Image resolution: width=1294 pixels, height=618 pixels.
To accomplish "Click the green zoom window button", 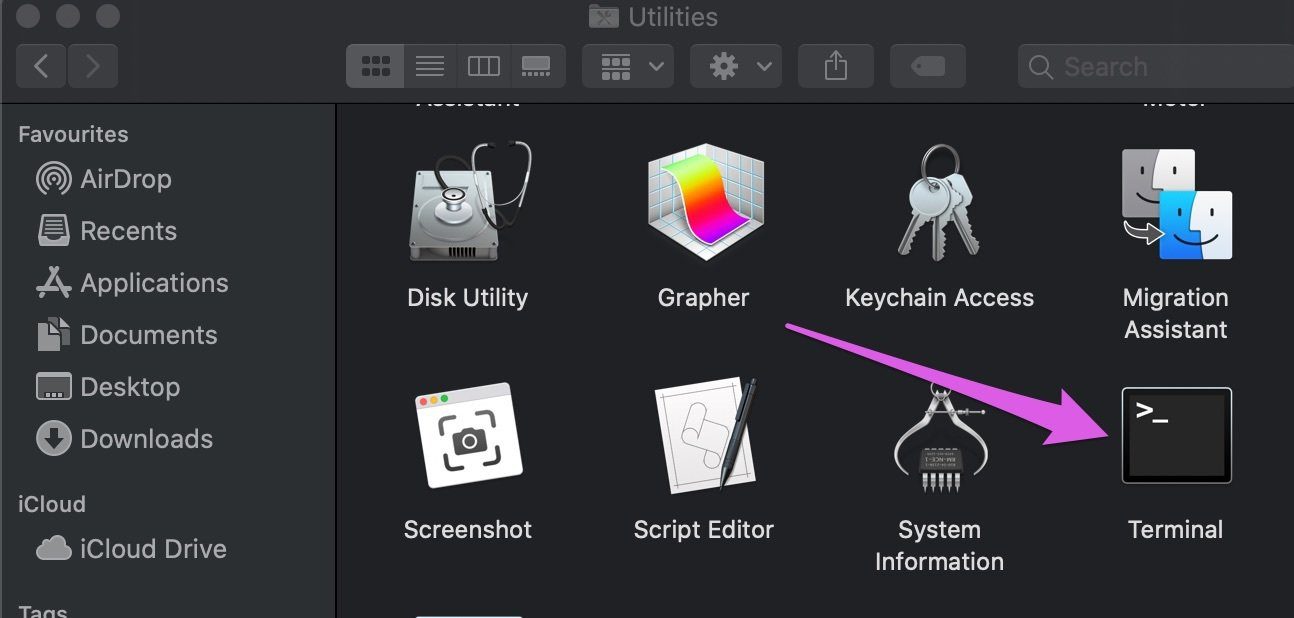I will (x=107, y=16).
